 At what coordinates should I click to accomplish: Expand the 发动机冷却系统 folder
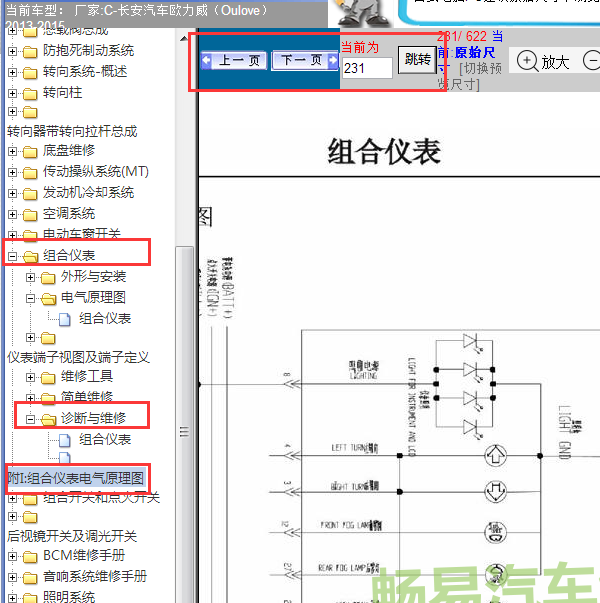click(x=12, y=193)
